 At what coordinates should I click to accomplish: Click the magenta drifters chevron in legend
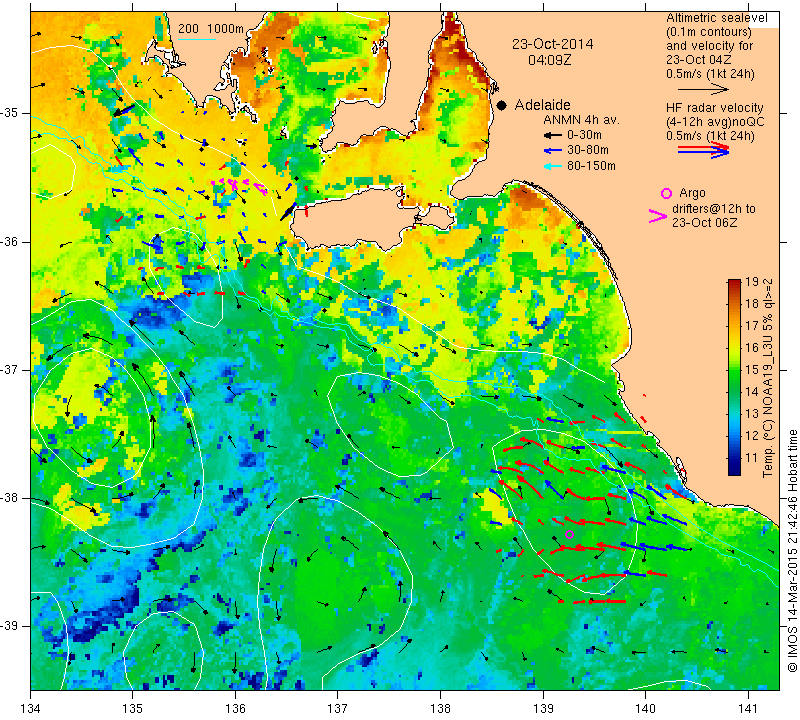(658, 216)
